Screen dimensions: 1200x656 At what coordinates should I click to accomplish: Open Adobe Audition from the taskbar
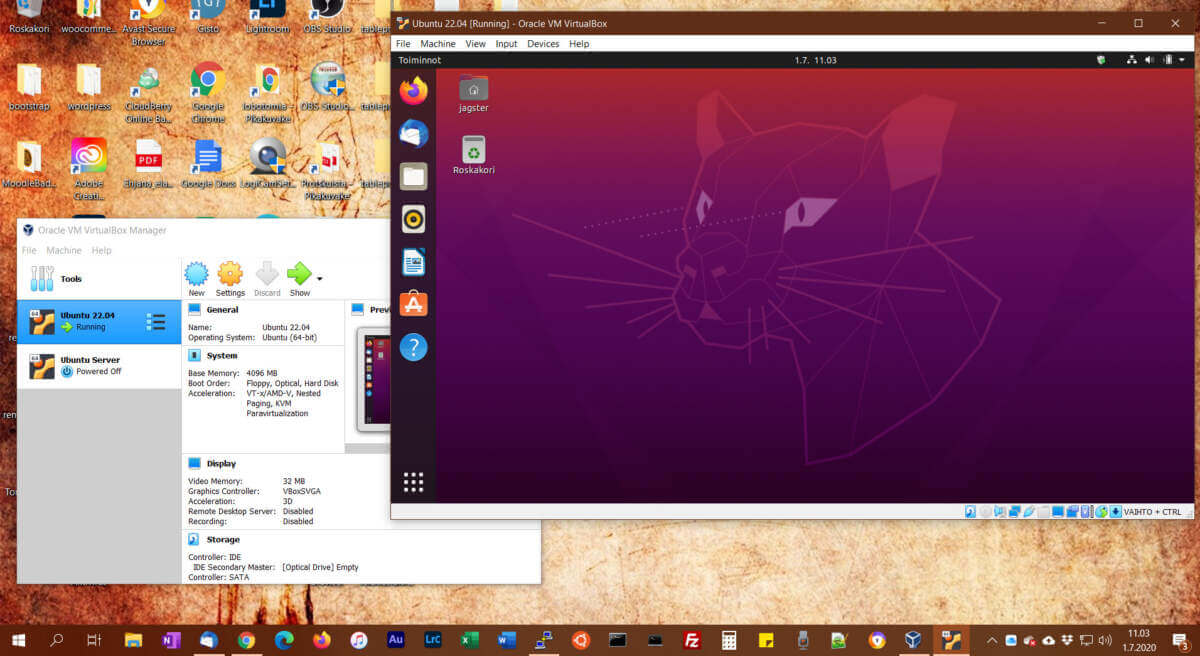click(395, 639)
